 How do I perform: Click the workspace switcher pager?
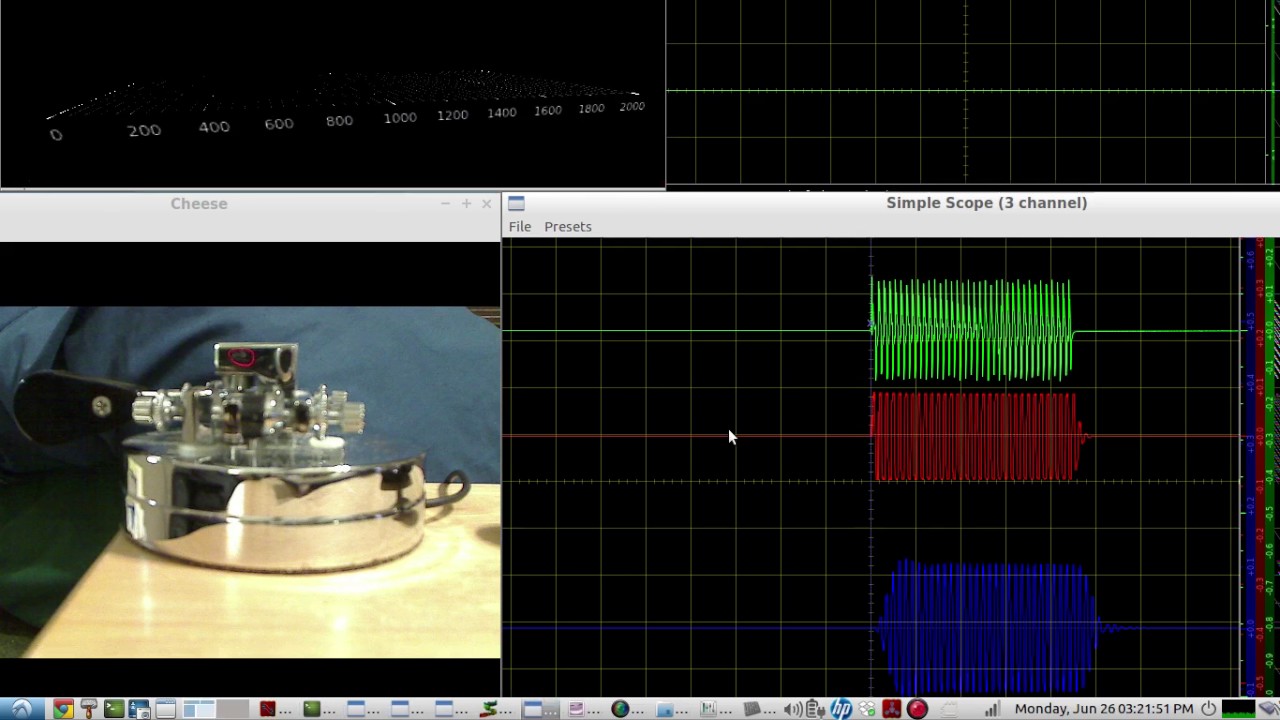(x=216, y=708)
